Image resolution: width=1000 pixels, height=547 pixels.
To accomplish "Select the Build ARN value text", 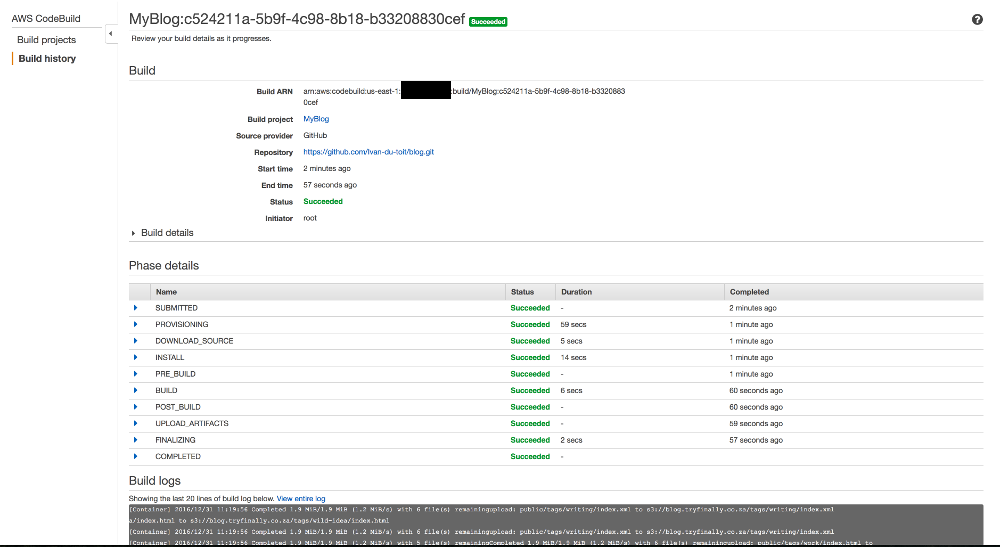I will tap(464, 97).
